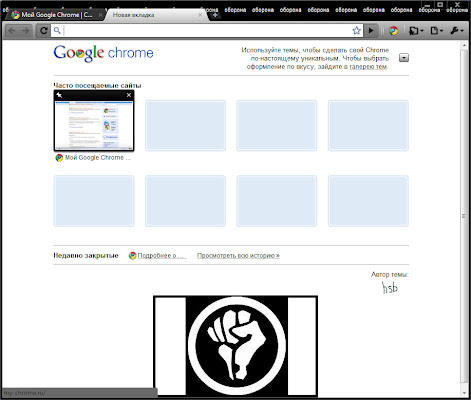
Task: Click the Go play arrow button
Action: tap(371, 31)
